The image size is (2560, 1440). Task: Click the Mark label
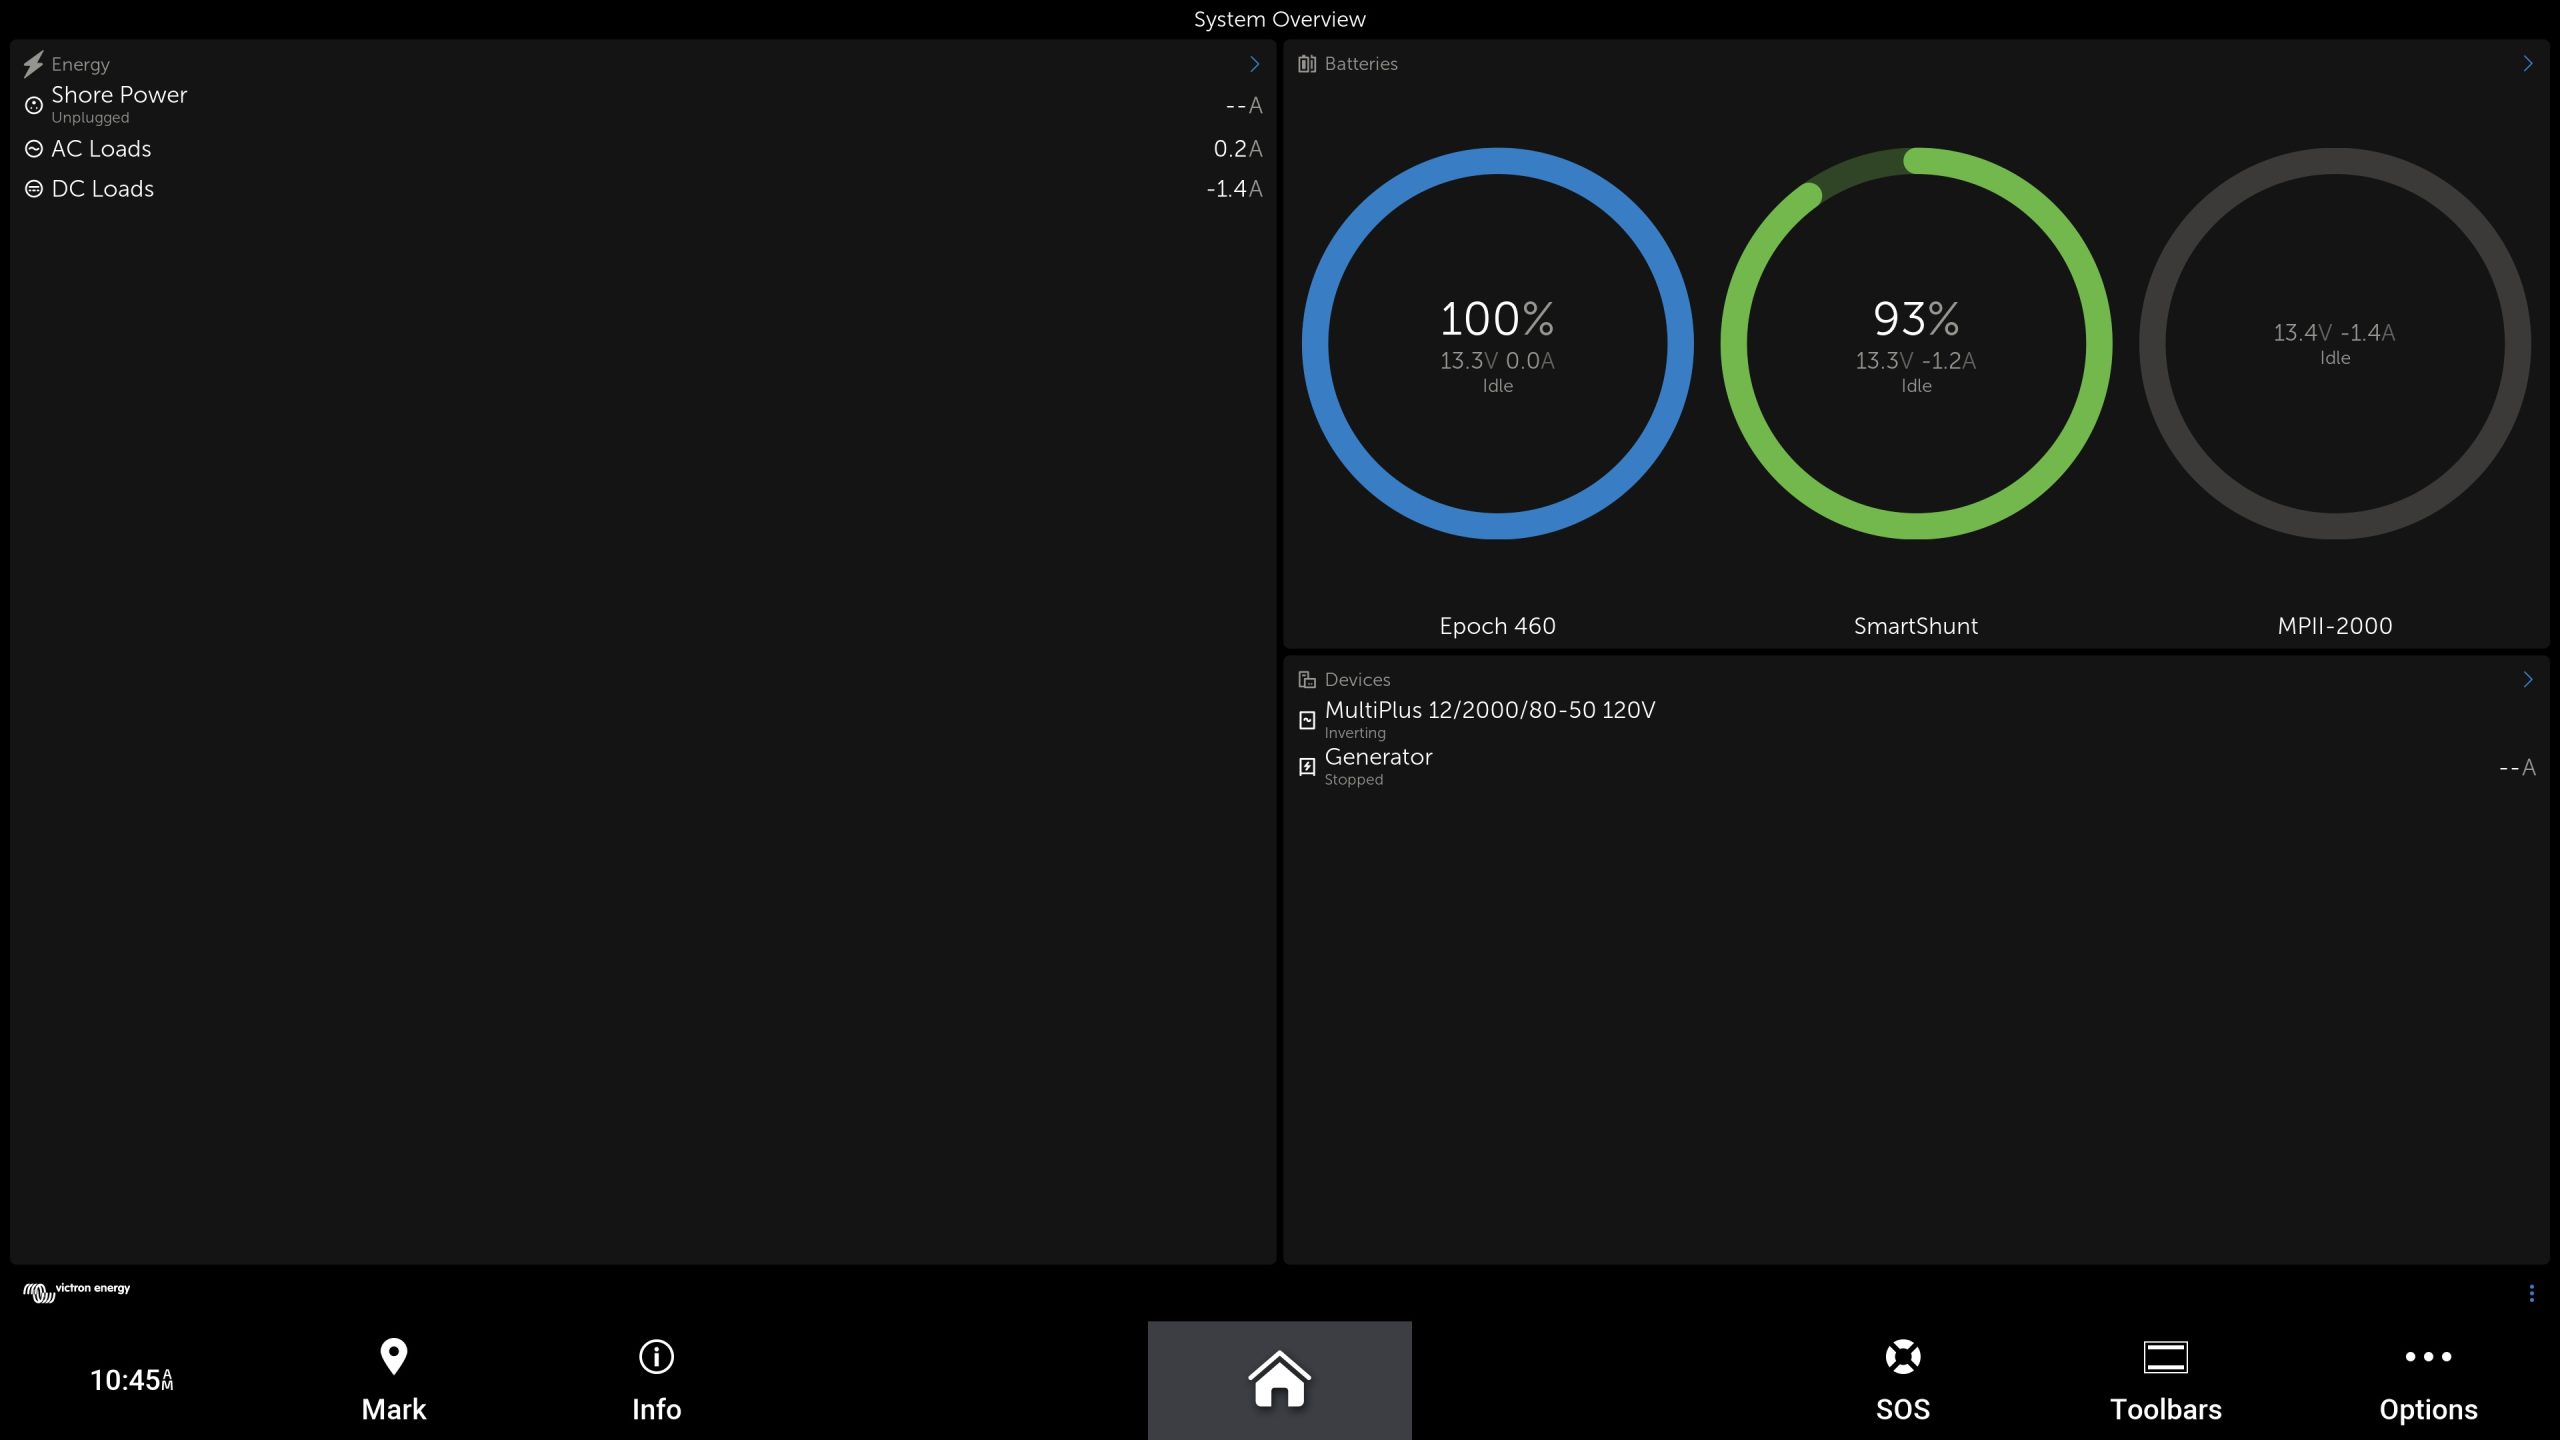[394, 1409]
